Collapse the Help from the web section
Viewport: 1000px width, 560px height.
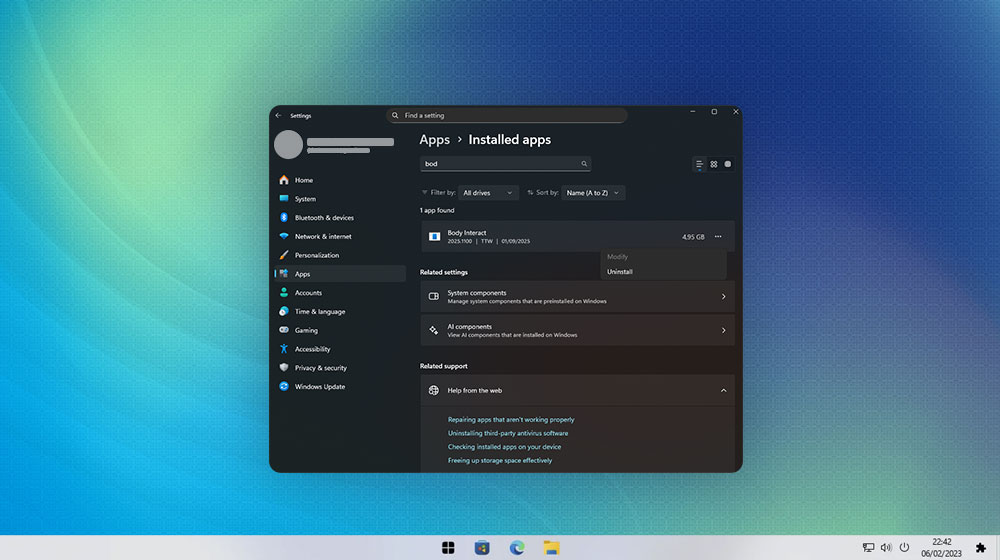[723, 390]
